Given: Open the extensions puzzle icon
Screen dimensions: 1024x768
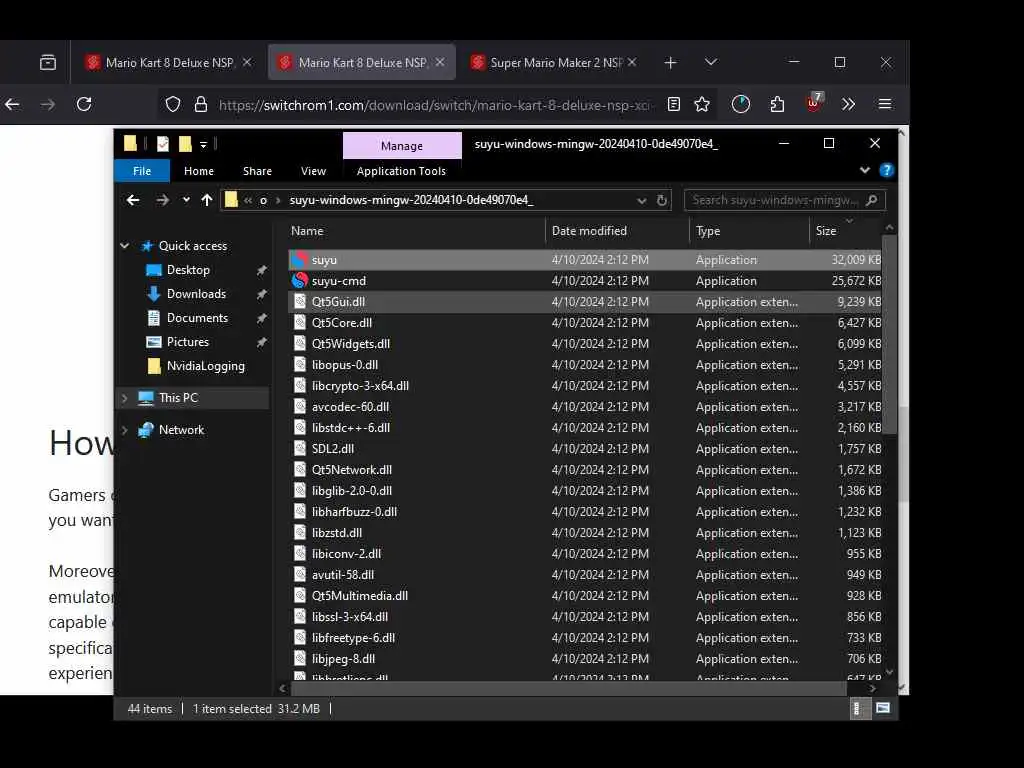Looking at the screenshot, I should coord(777,104).
